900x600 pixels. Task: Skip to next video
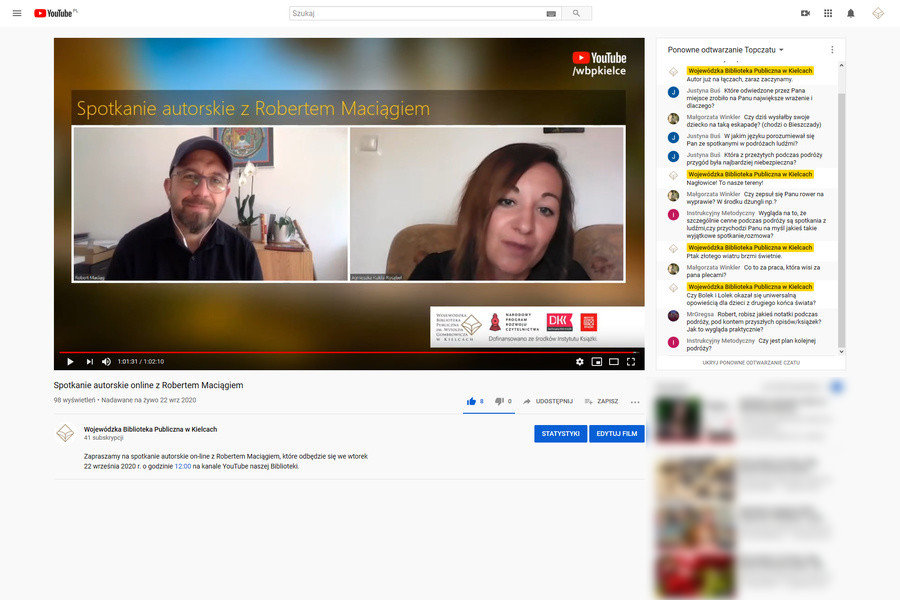click(89, 362)
